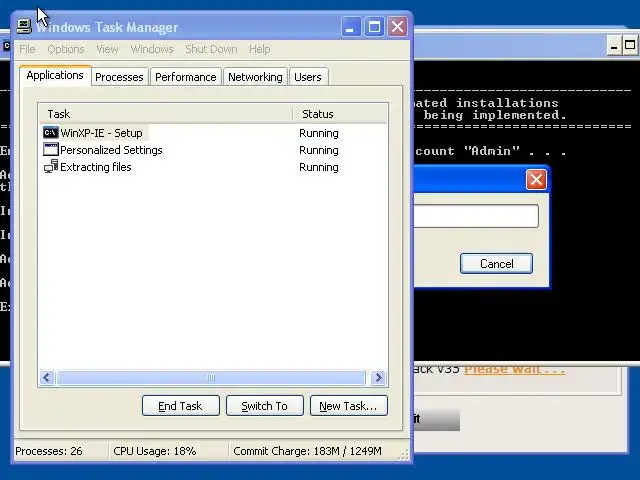640x480 pixels.
Task: Click the extraction dialog progress field
Action: click(476, 216)
